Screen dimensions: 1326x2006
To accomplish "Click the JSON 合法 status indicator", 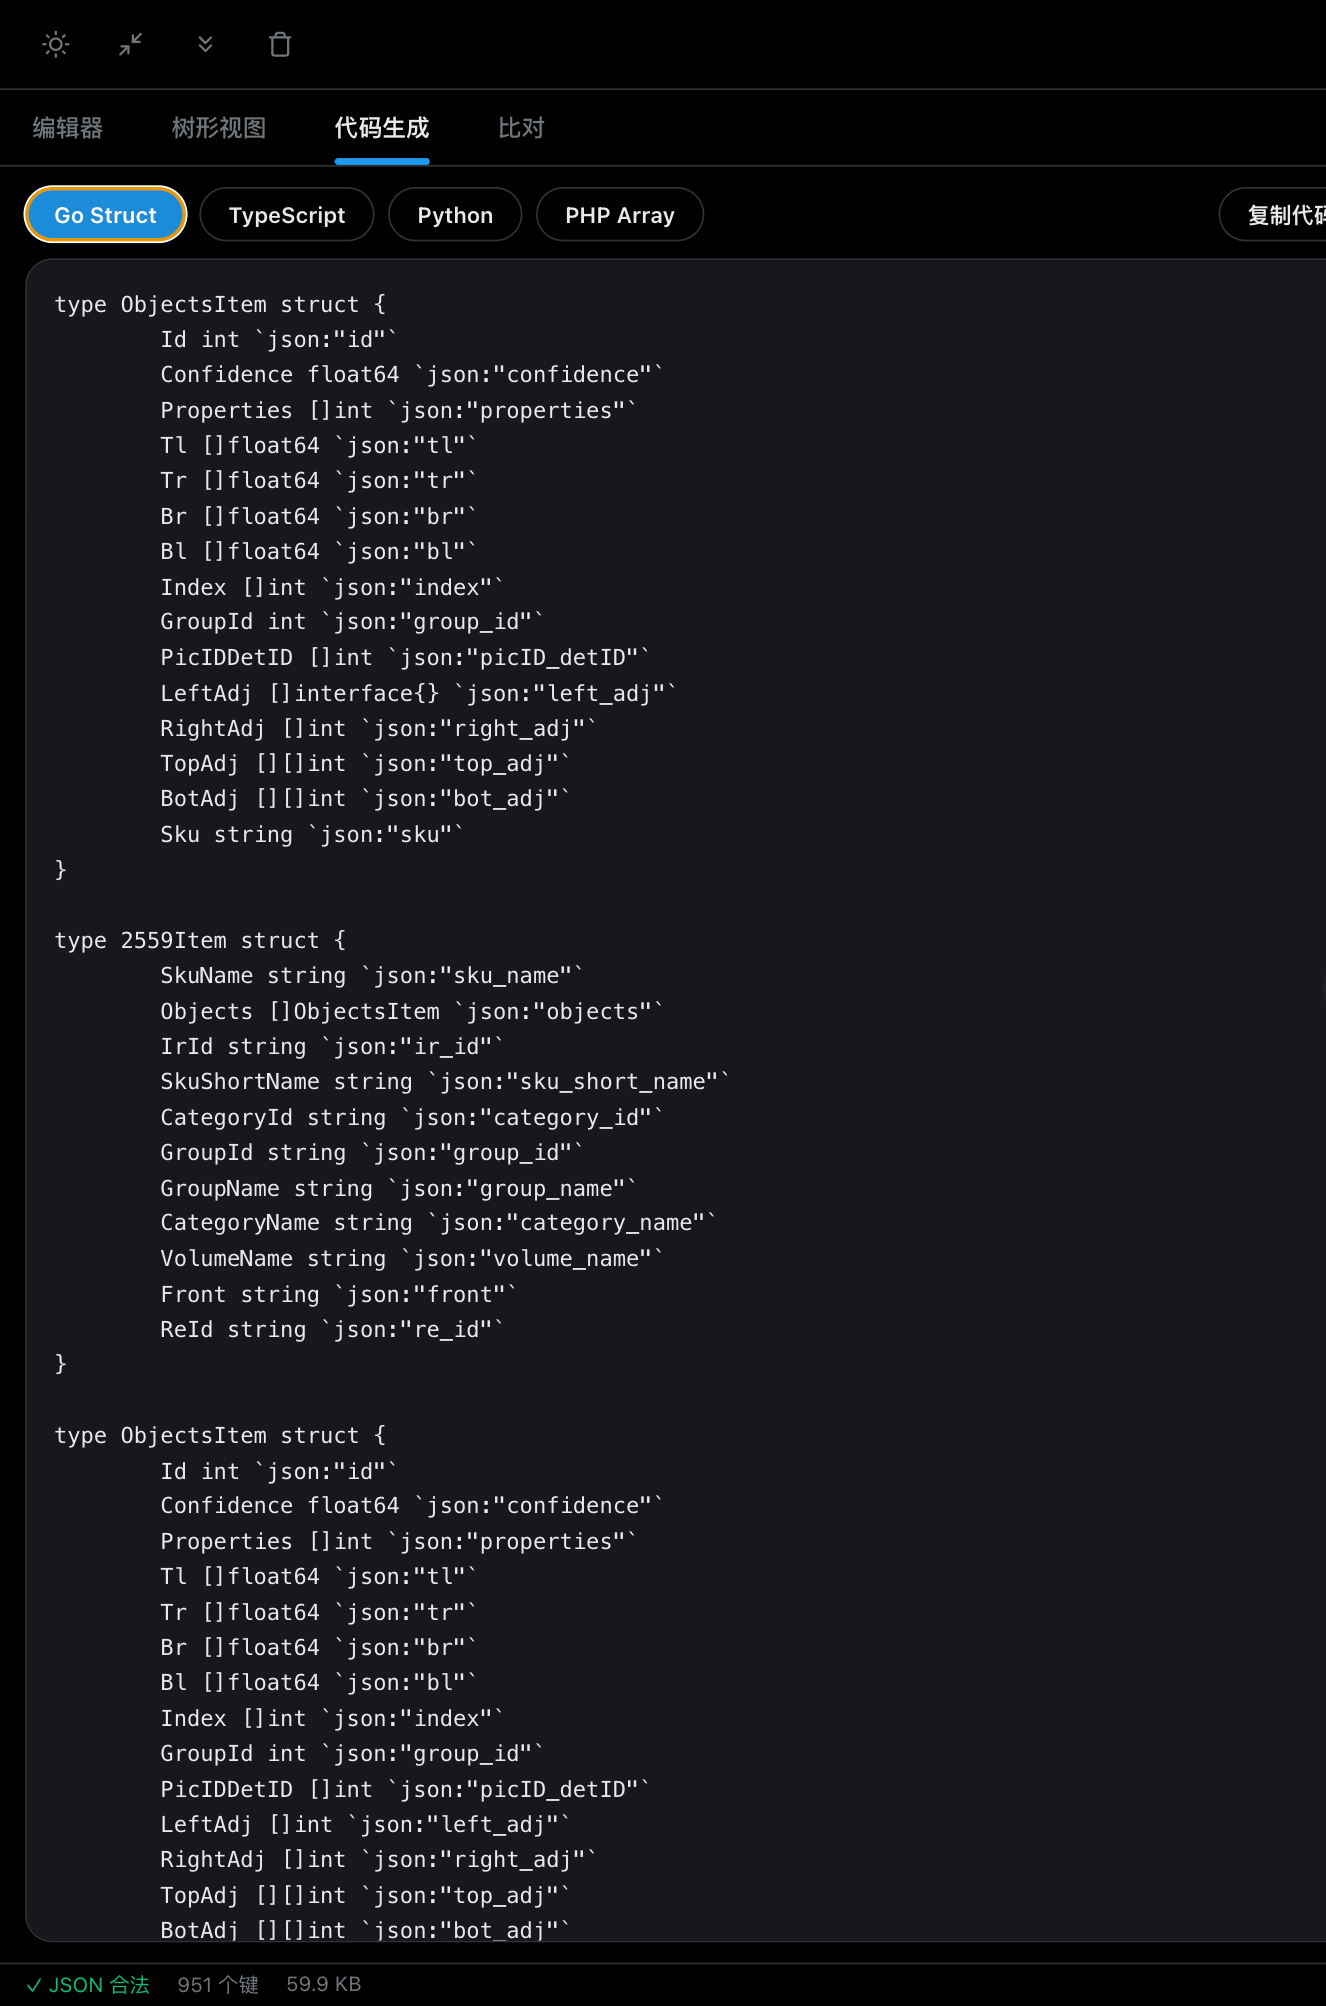I will click(x=88, y=1984).
